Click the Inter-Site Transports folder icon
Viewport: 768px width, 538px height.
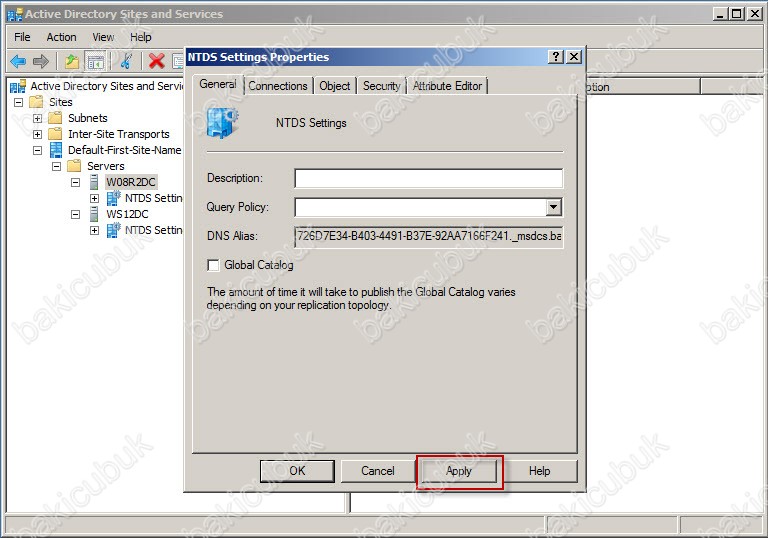[x=55, y=134]
